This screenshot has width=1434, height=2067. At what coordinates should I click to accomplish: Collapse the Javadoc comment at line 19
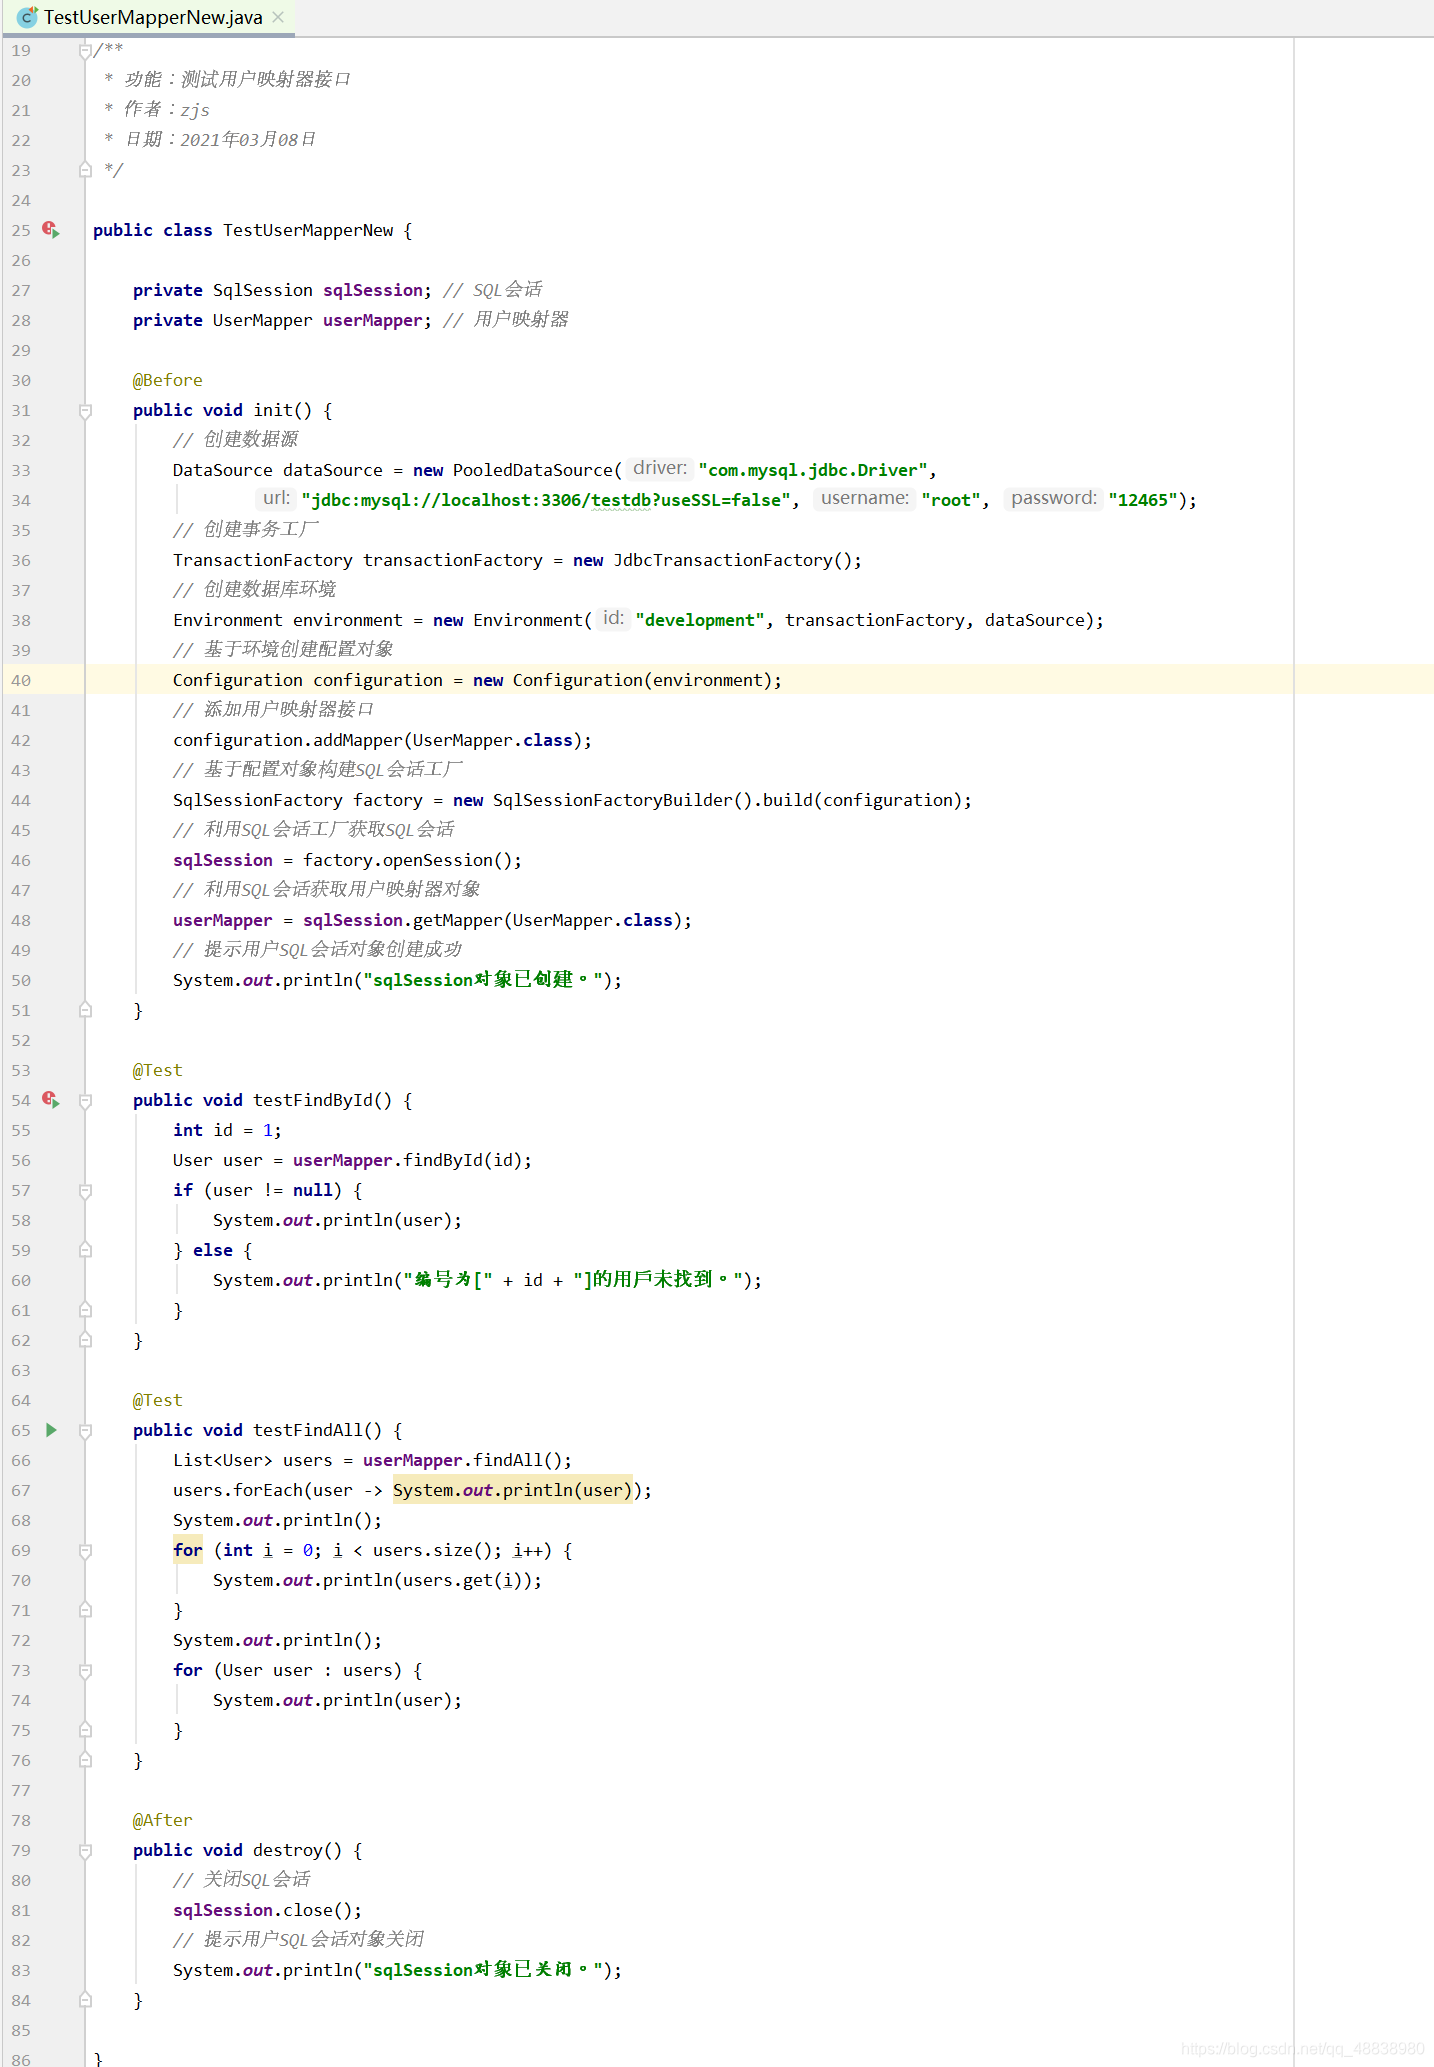[x=85, y=51]
